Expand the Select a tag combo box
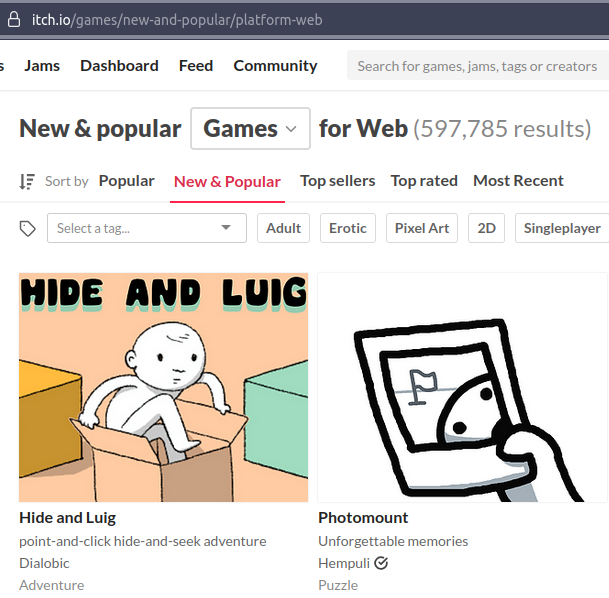Image resolution: width=609 pixels, height=598 pixels. (147, 228)
